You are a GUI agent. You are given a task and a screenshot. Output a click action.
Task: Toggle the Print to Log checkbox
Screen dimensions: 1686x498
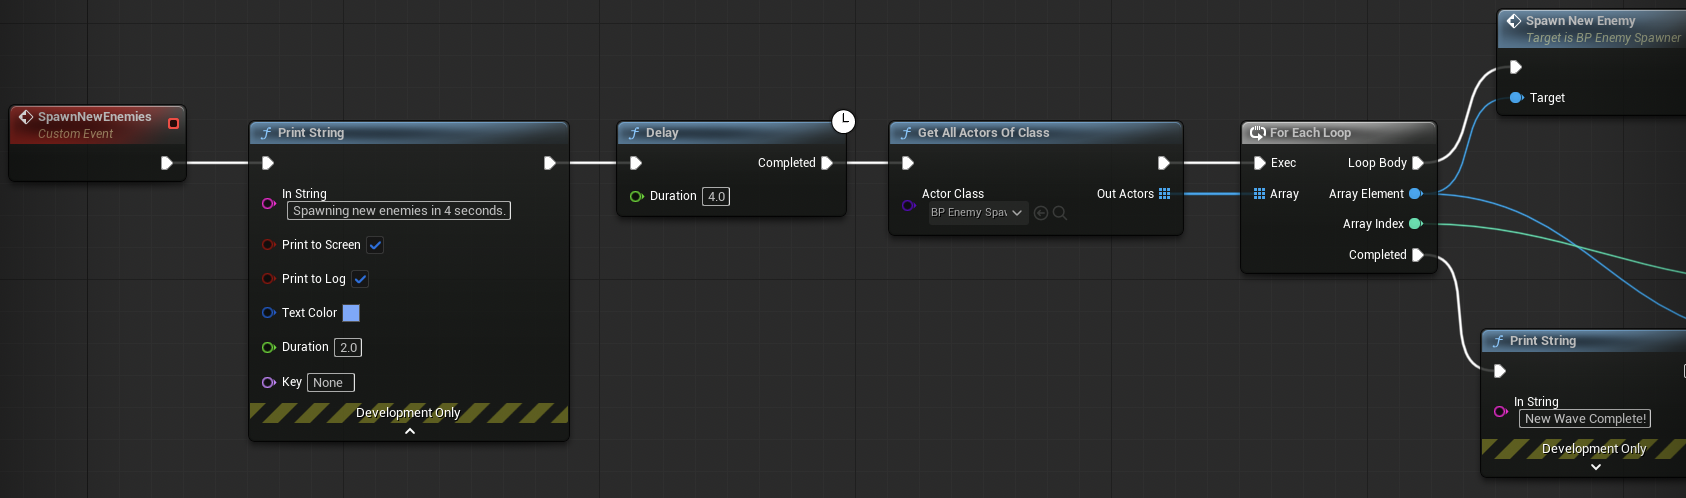(360, 279)
